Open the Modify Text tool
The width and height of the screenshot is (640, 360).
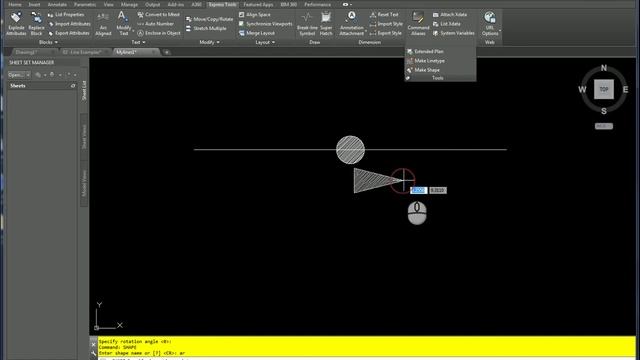(123, 23)
